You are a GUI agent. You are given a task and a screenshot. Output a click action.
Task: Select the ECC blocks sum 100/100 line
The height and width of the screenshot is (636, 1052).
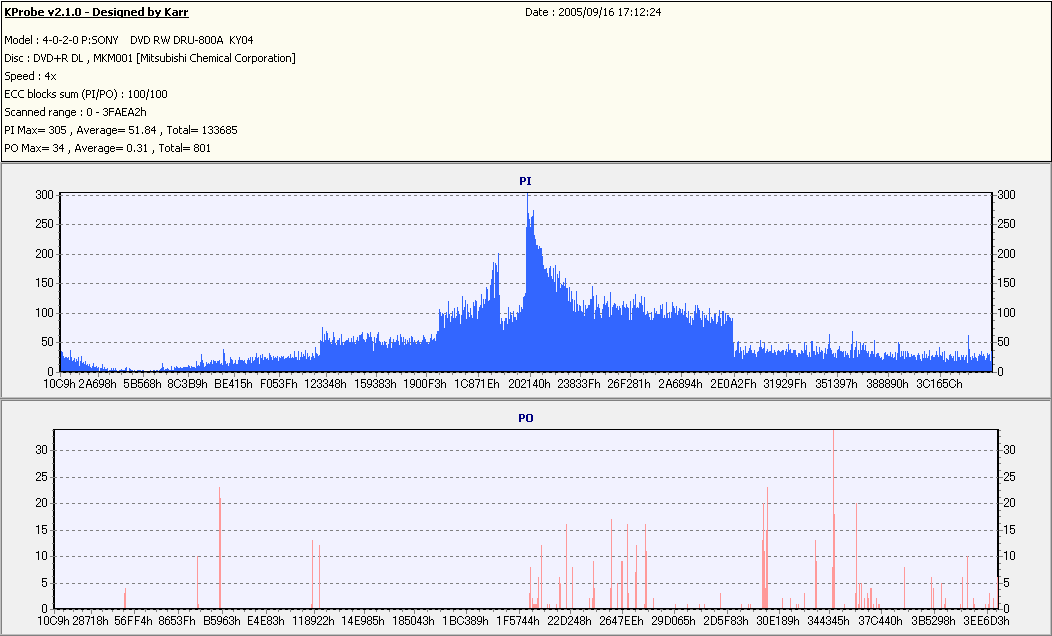pos(86,95)
